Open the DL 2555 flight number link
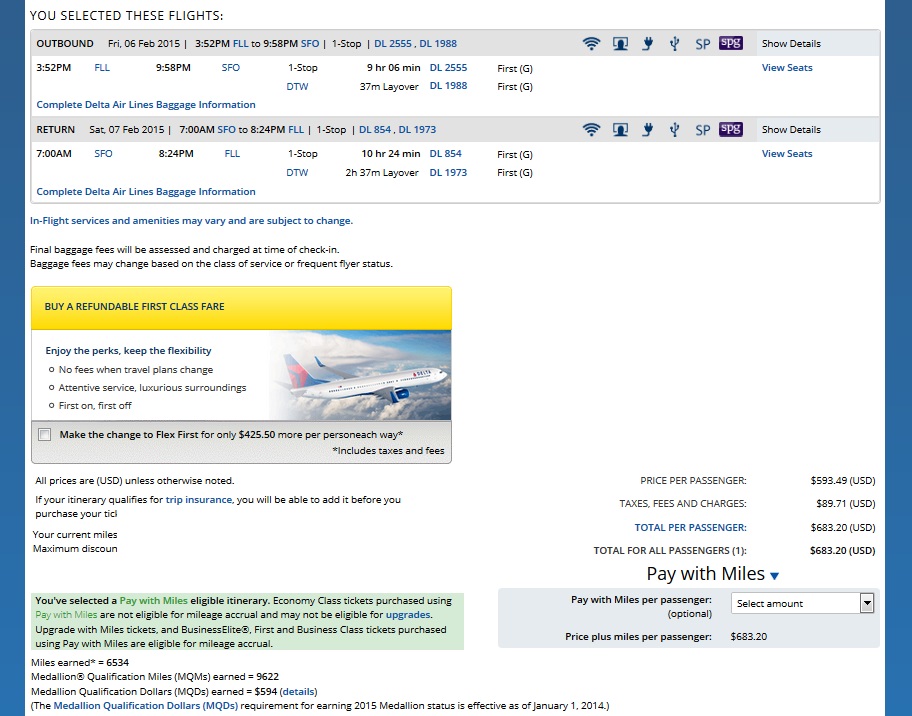 coord(448,68)
